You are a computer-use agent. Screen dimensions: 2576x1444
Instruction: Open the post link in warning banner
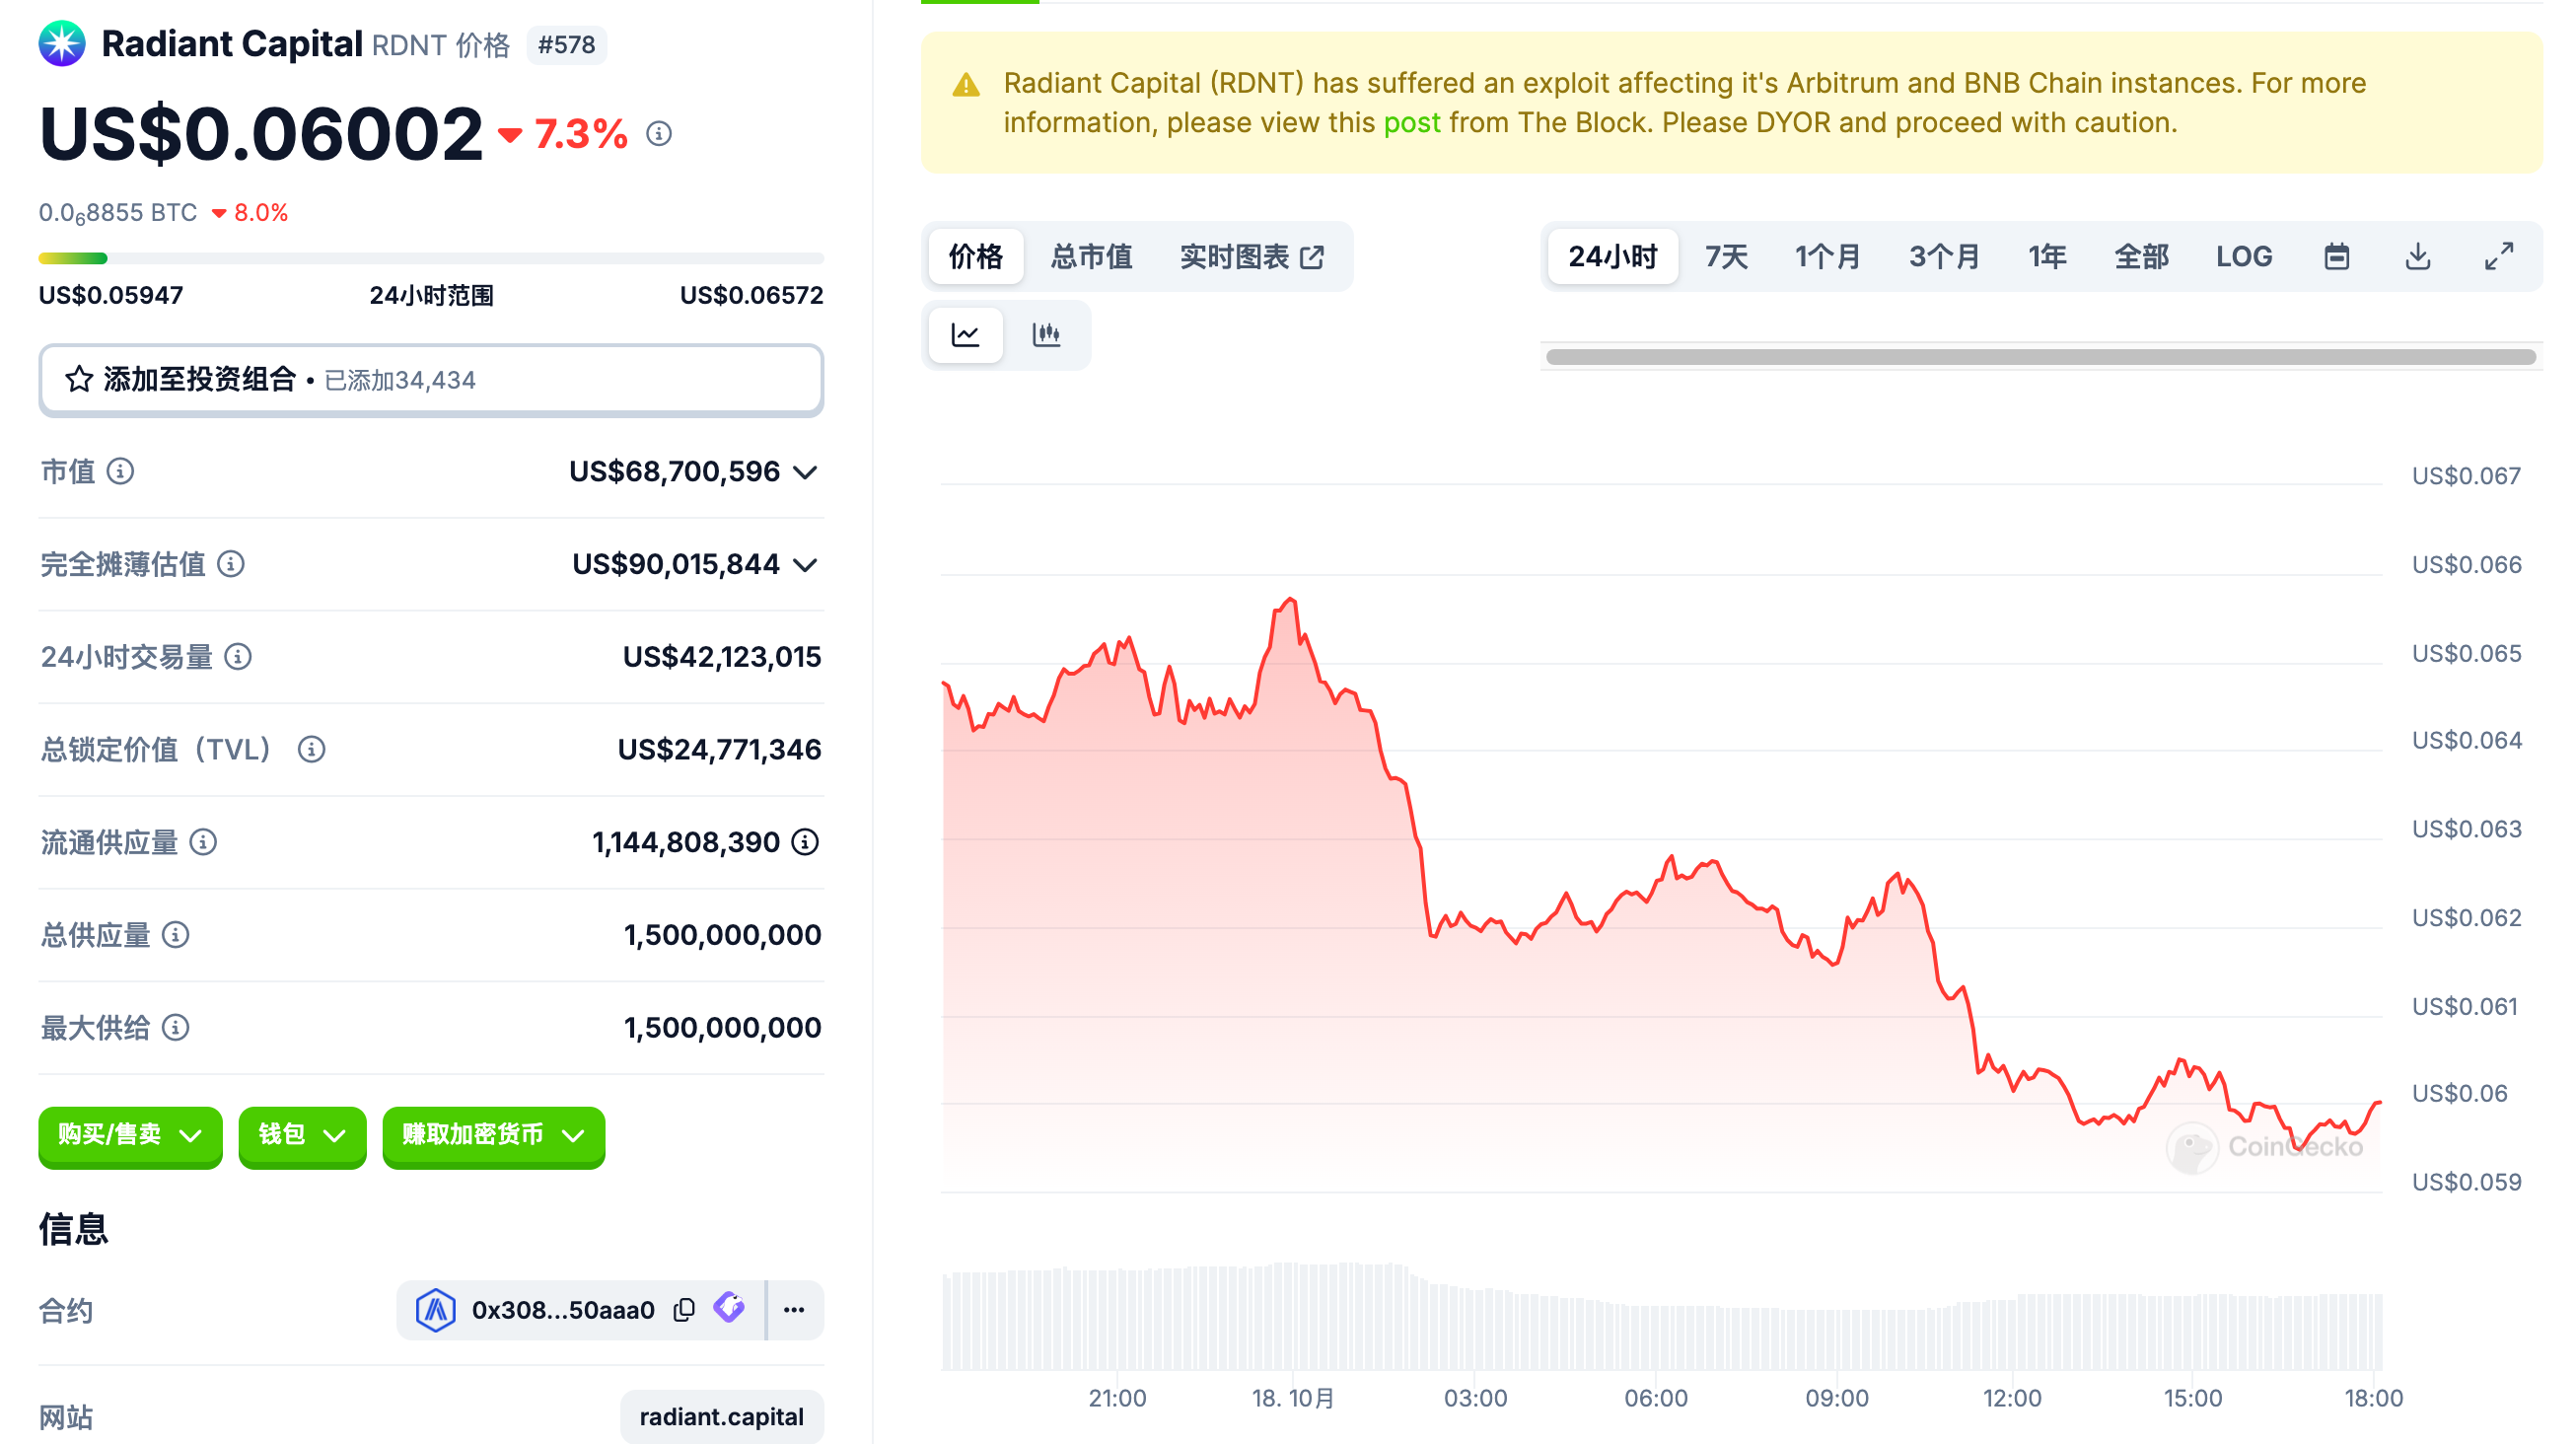[1411, 123]
